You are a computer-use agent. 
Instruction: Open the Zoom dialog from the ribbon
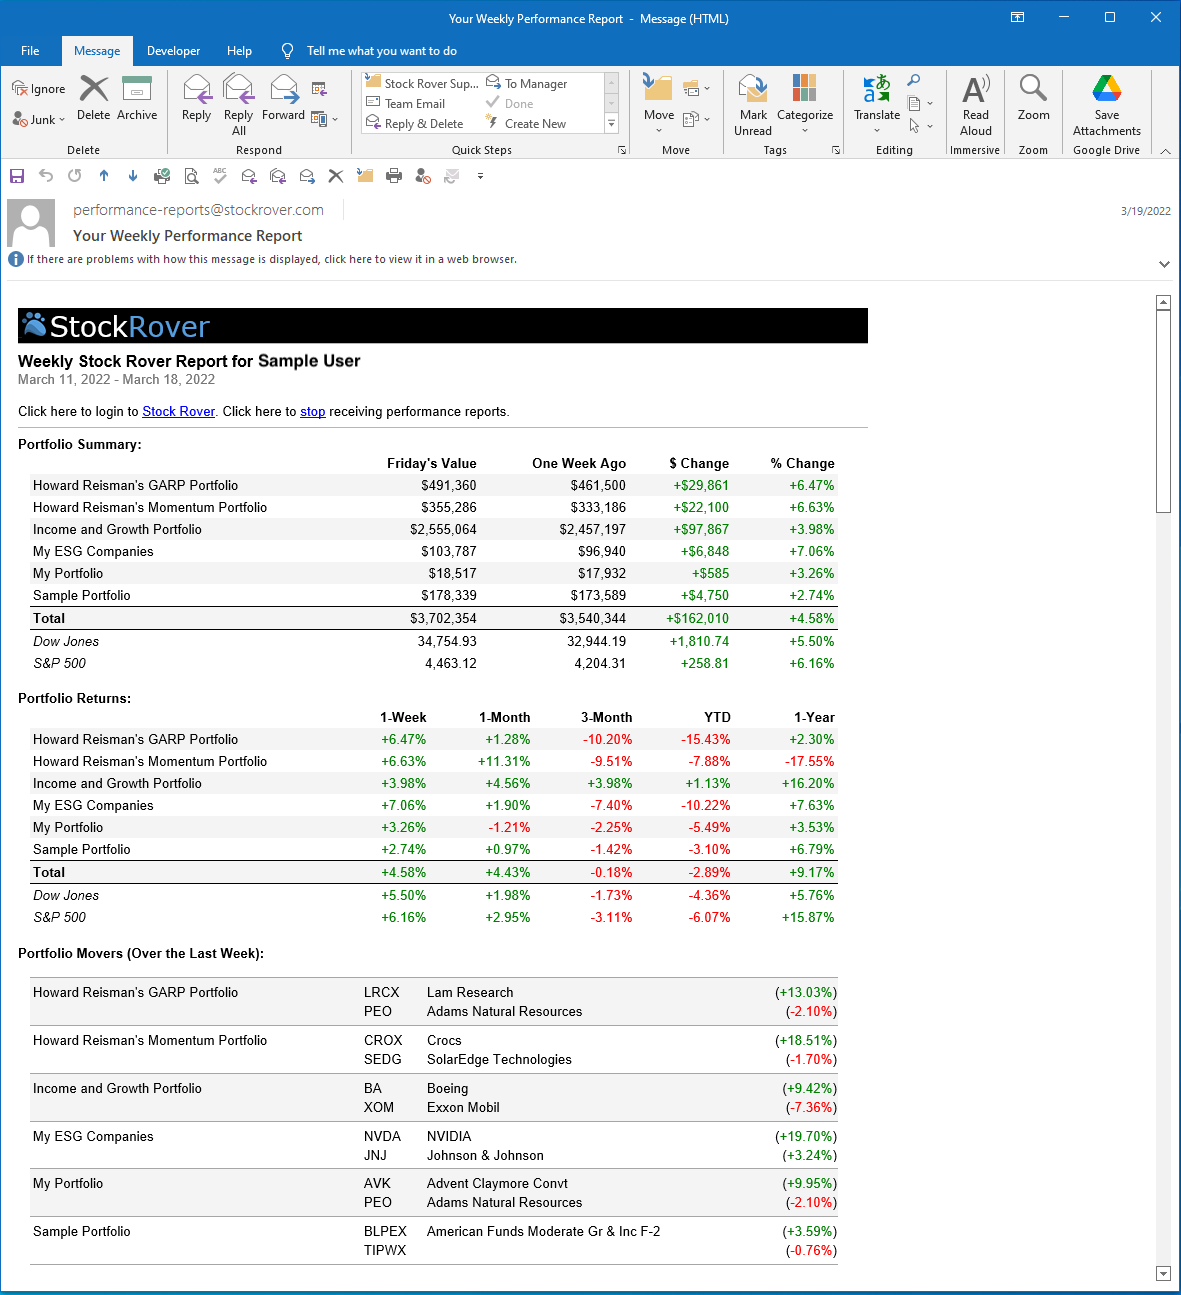click(1034, 98)
